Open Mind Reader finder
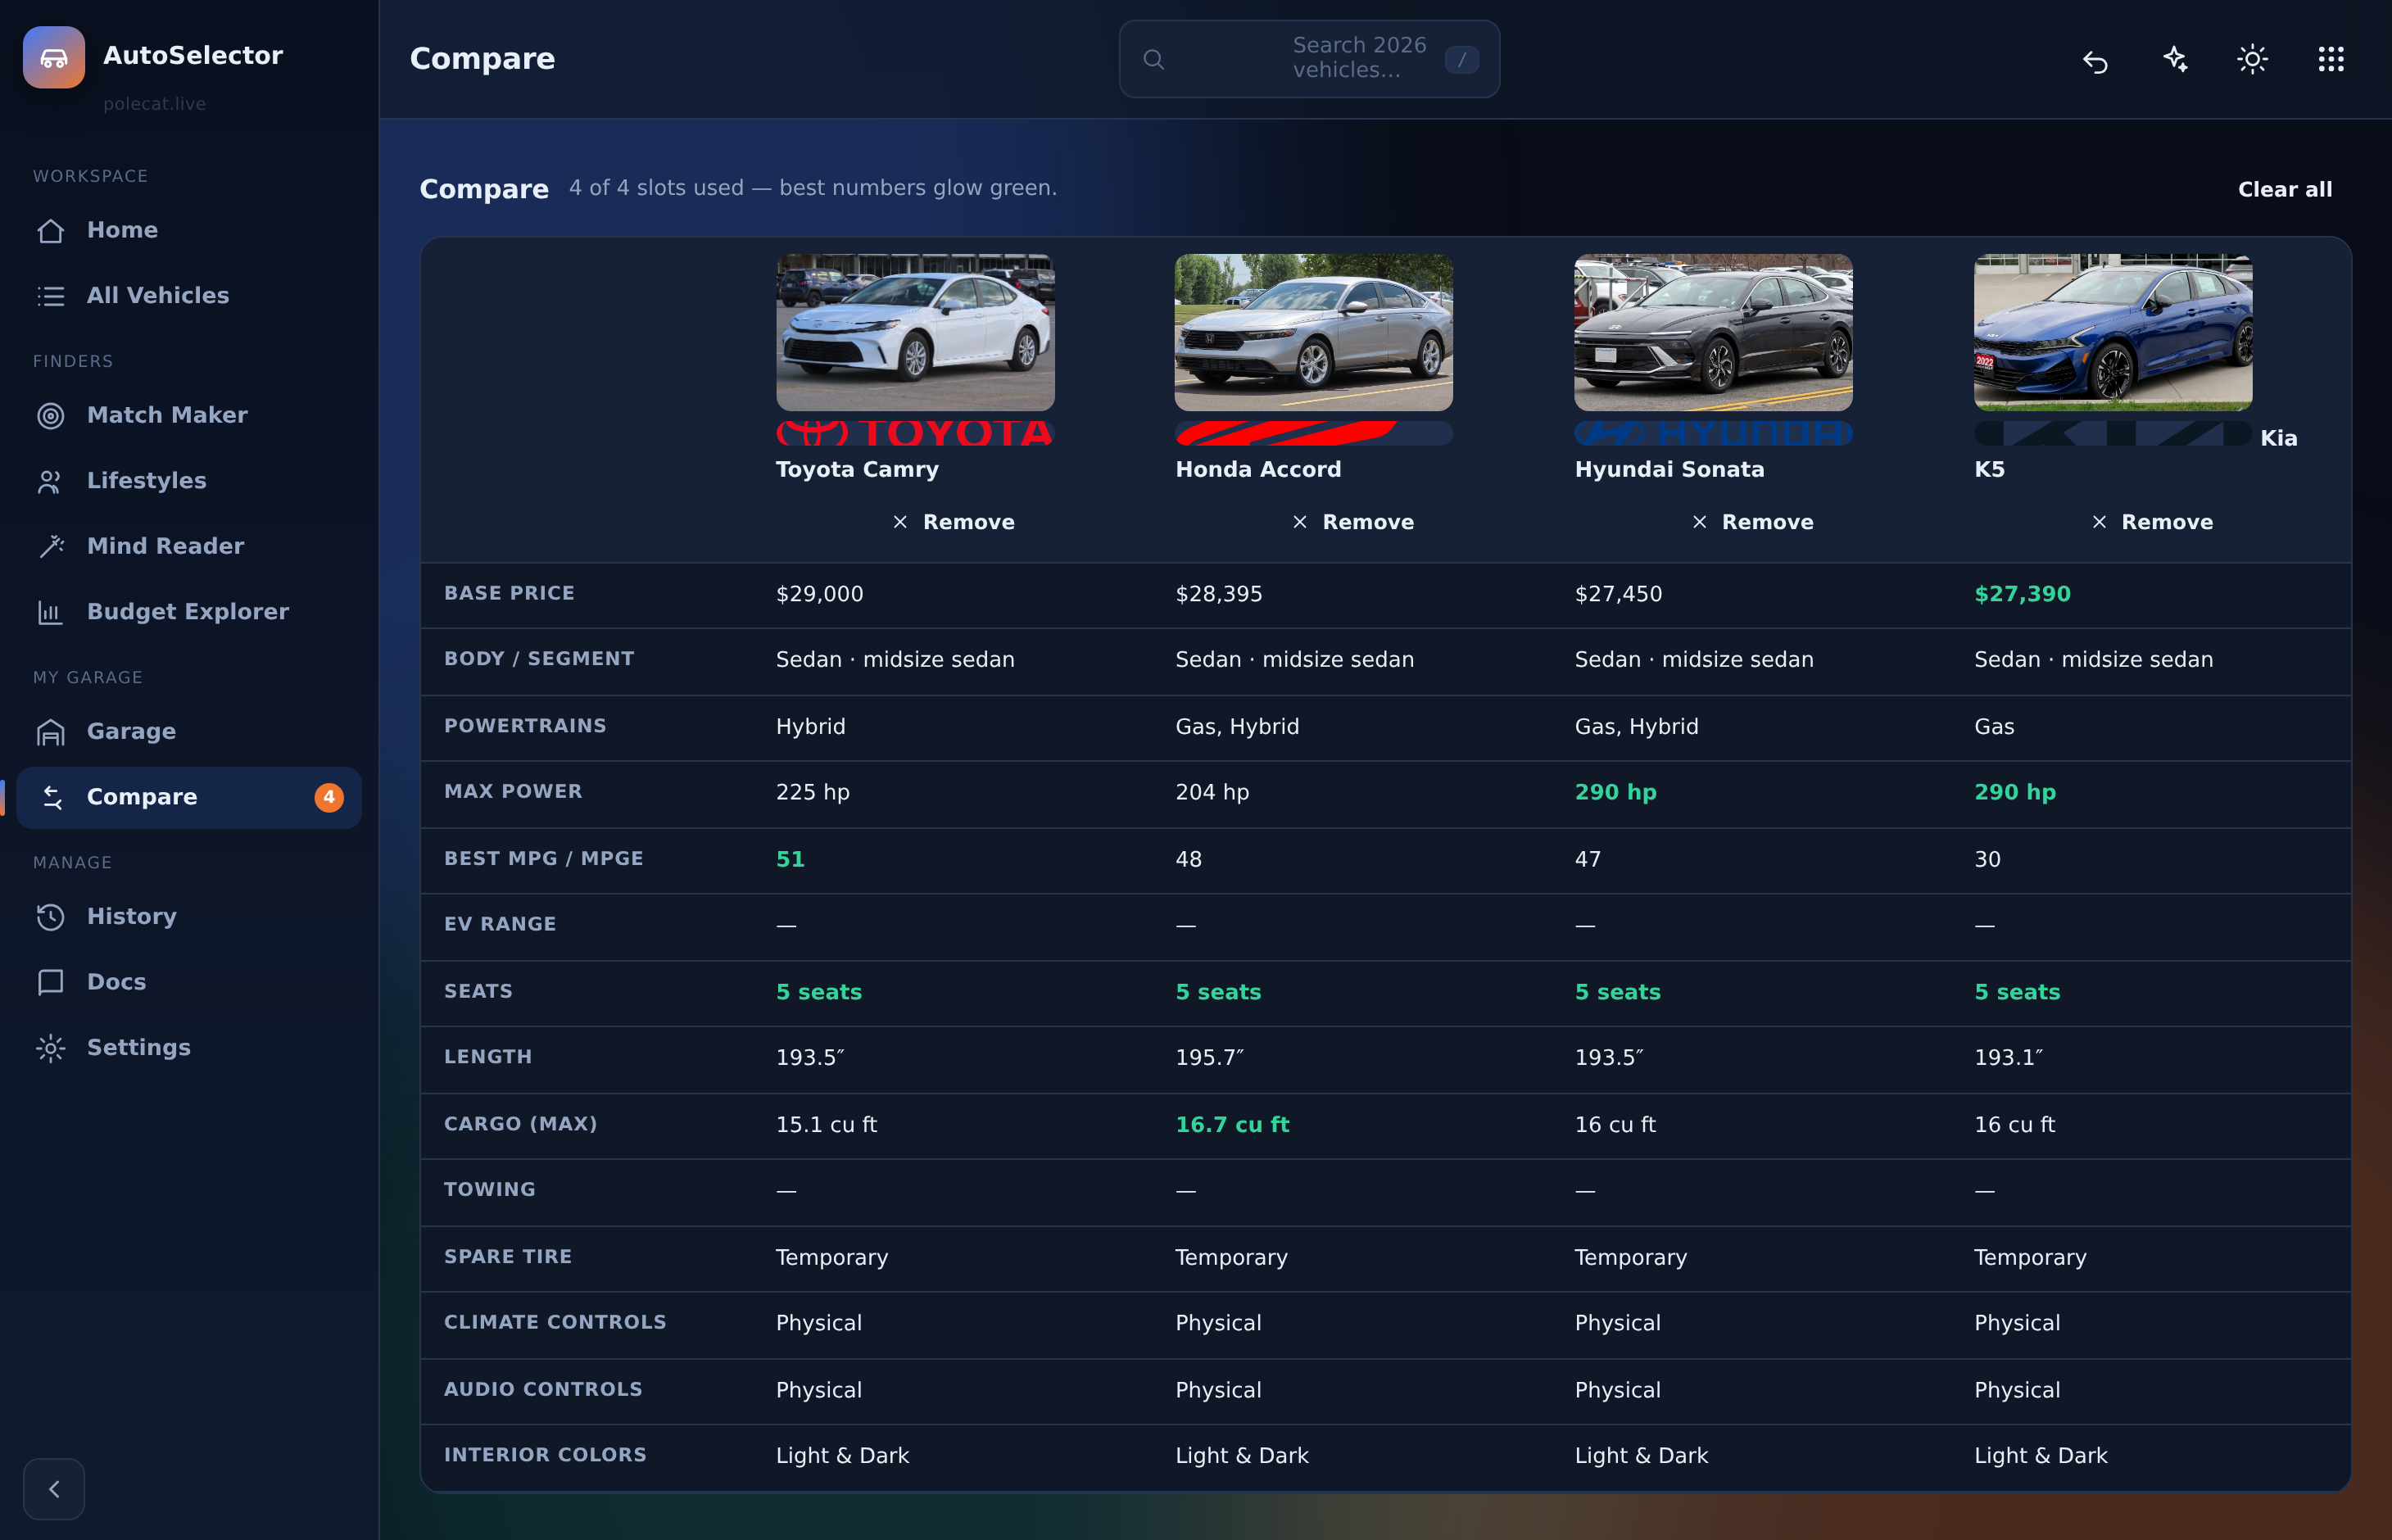 click(x=189, y=546)
